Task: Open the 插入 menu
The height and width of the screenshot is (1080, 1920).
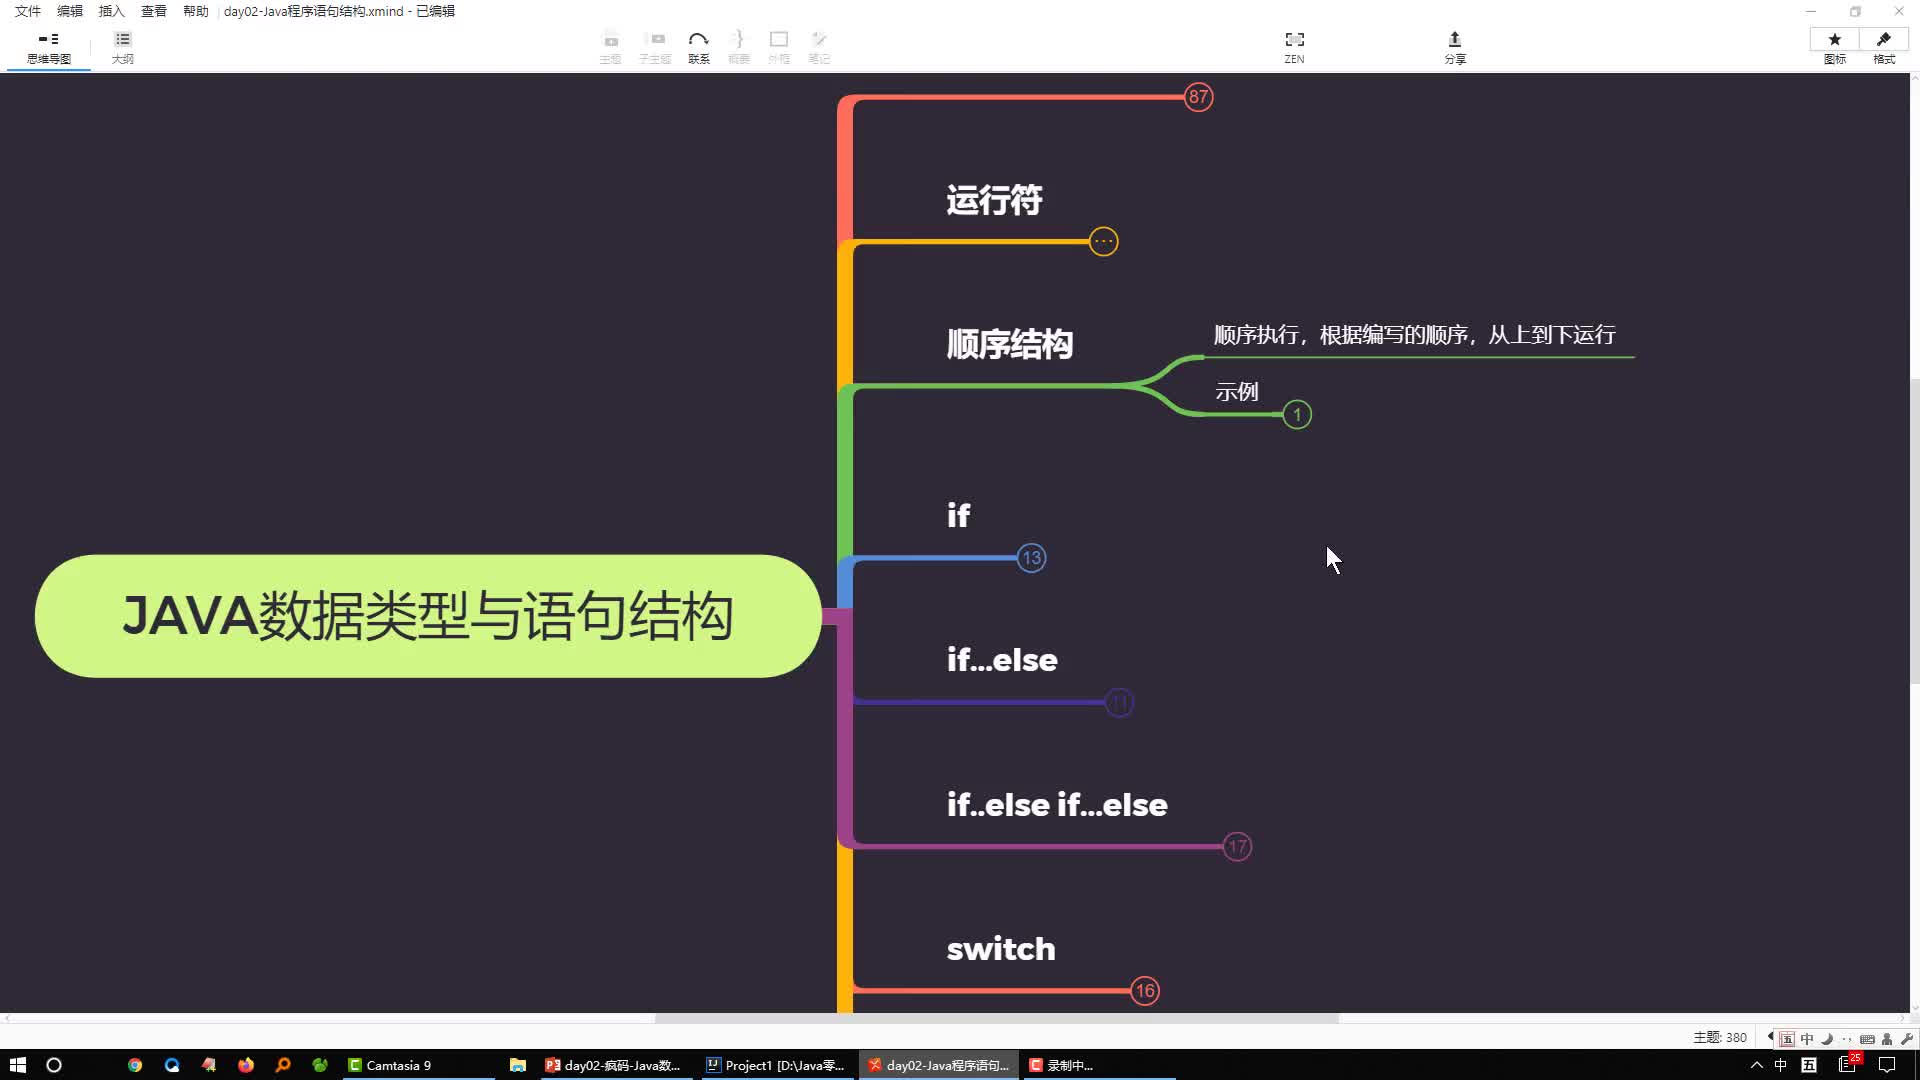Action: tap(112, 11)
